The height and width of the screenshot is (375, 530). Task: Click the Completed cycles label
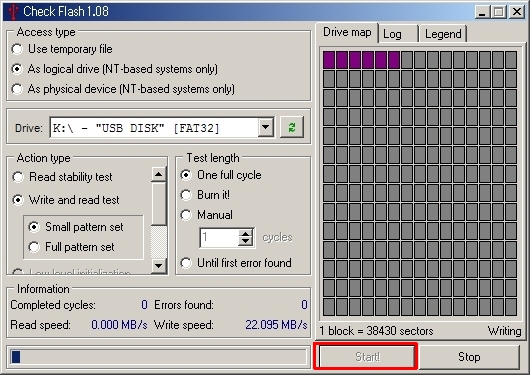(53, 305)
